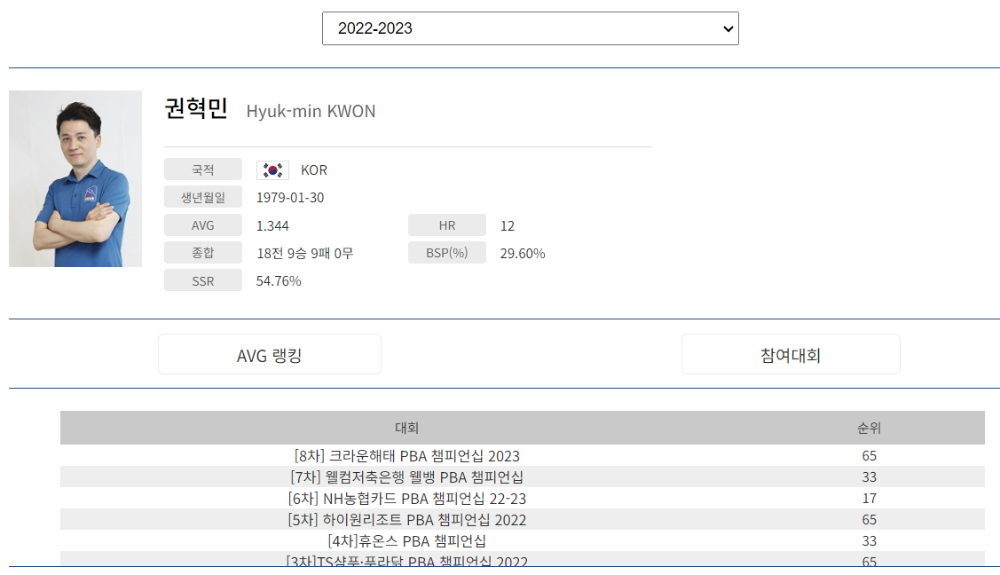This screenshot has width=1000, height=575.
Task: Click the 대회 column header
Action: tap(407, 428)
